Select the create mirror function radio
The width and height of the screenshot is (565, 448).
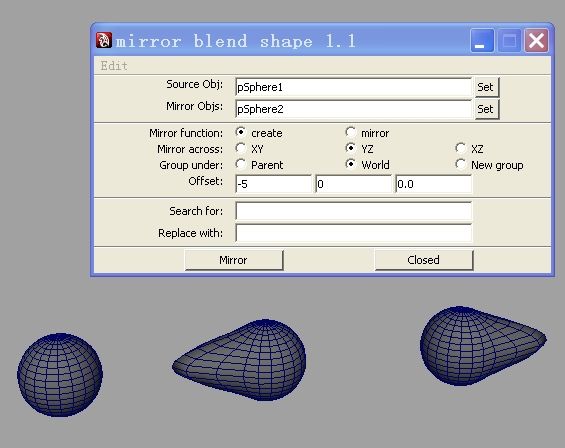(x=241, y=132)
